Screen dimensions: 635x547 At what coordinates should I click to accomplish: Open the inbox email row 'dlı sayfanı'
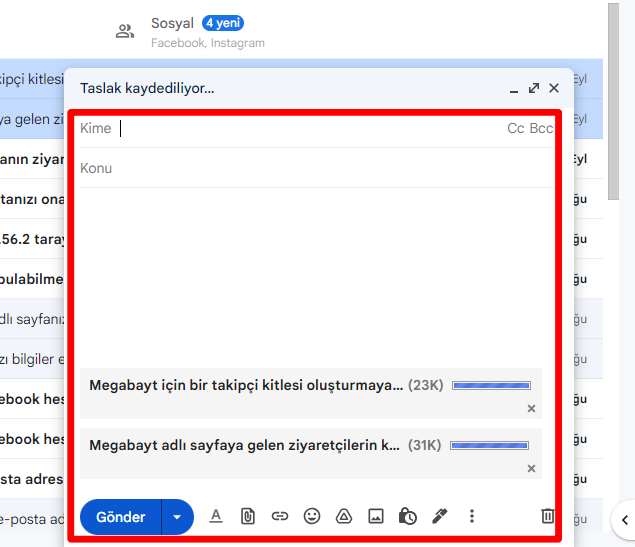pyautogui.click(x=32, y=319)
